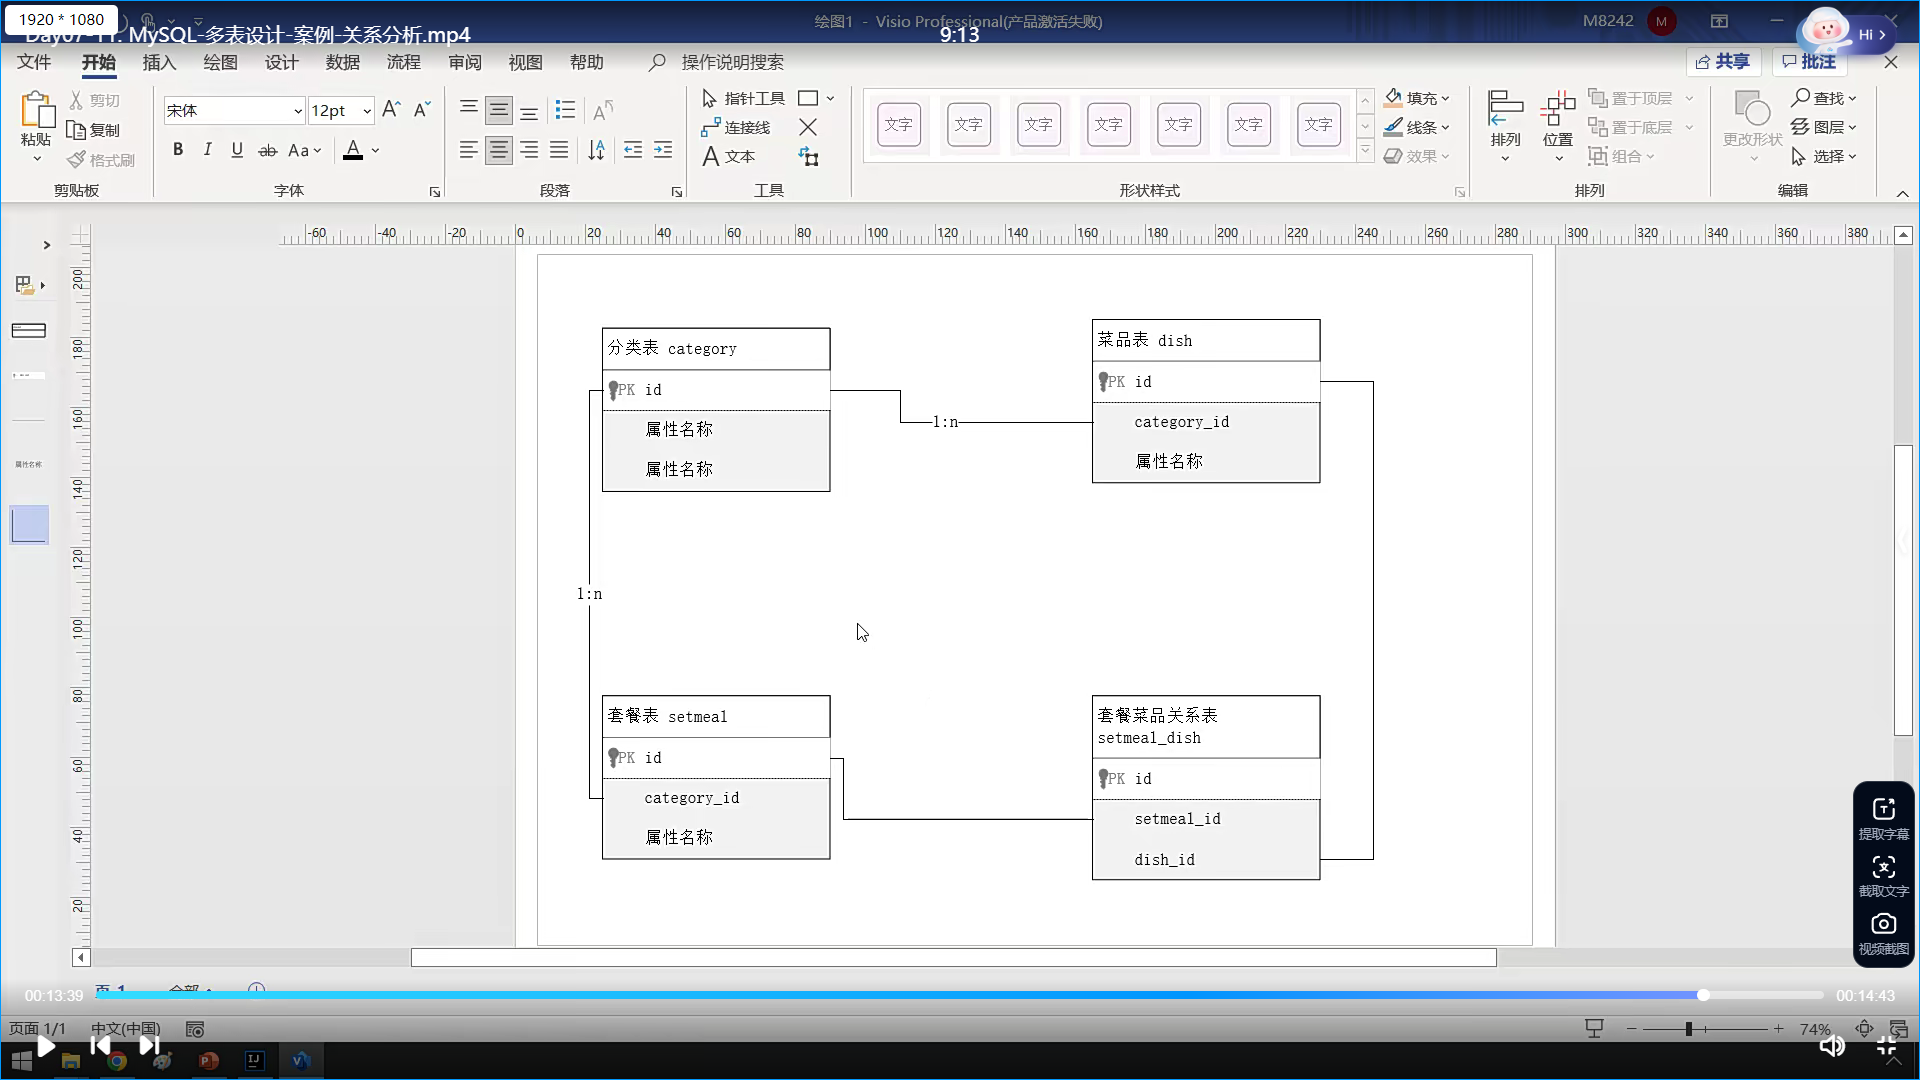The height and width of the screenshot is (1080, 1920).
Task: Click the bullet list icon
Action: (565, 110)
